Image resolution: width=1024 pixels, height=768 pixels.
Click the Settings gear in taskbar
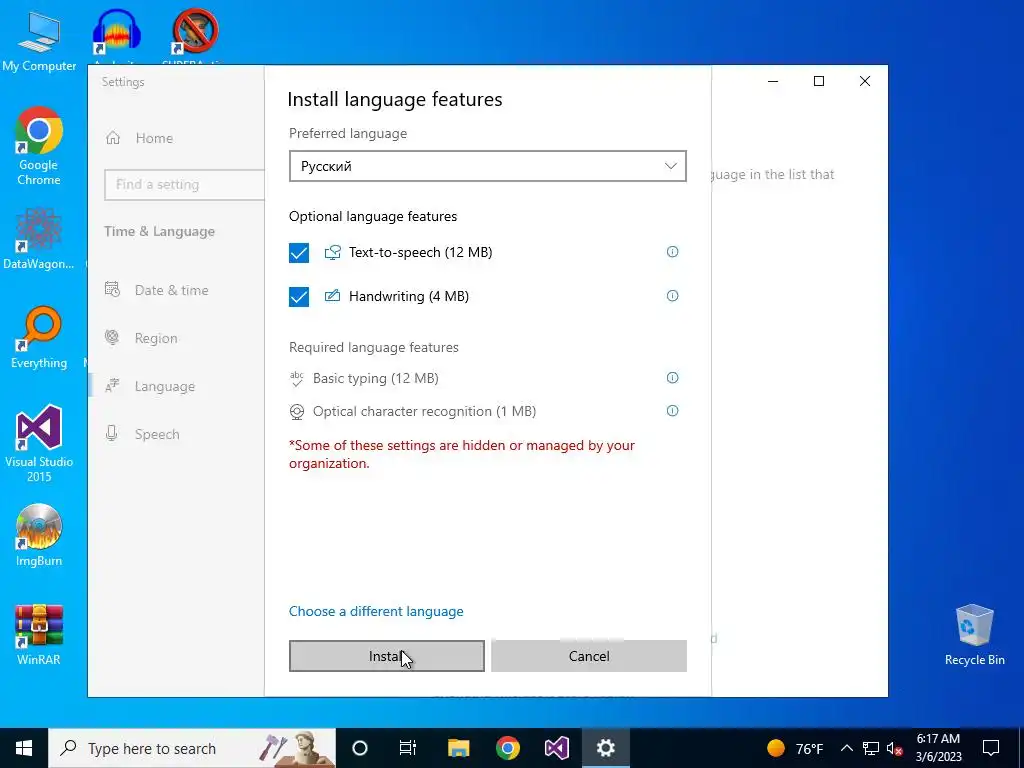(606, 748)
